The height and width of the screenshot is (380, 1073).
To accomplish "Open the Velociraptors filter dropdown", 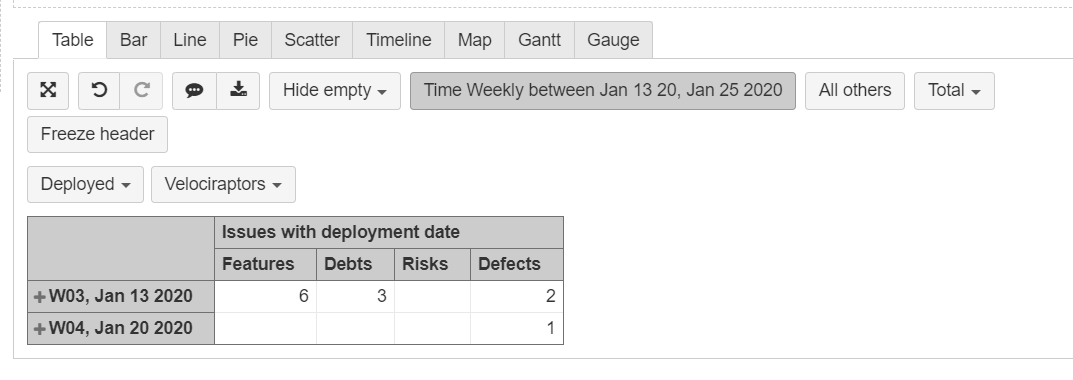I will [x=223, y=184].
